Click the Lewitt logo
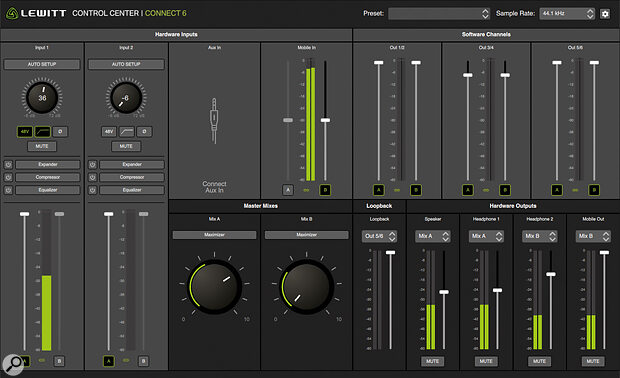Viewport: 620px width, 378px height. 36,13
